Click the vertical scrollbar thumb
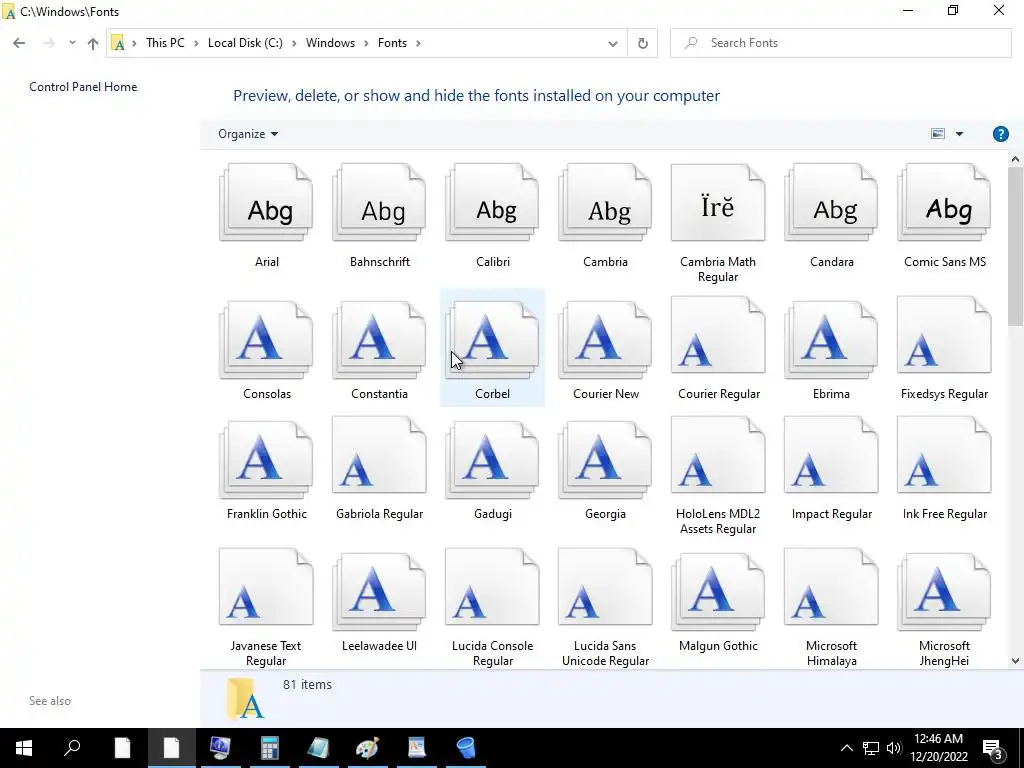The image size is (1024, 768). 1015,246
